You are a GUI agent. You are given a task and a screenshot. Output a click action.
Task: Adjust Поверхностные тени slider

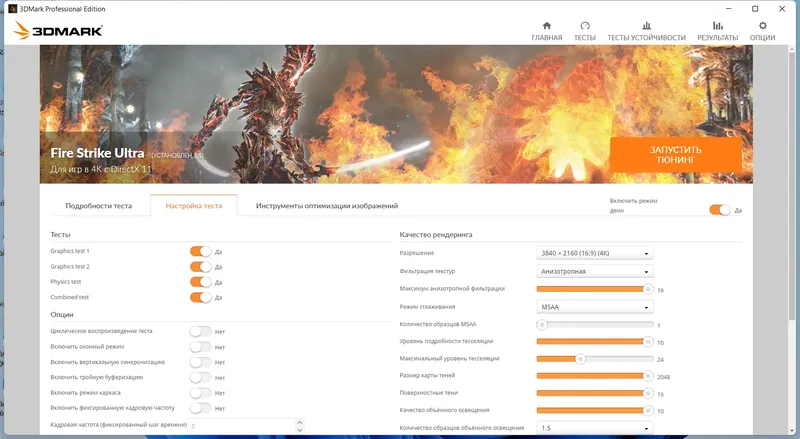point(594,393)
